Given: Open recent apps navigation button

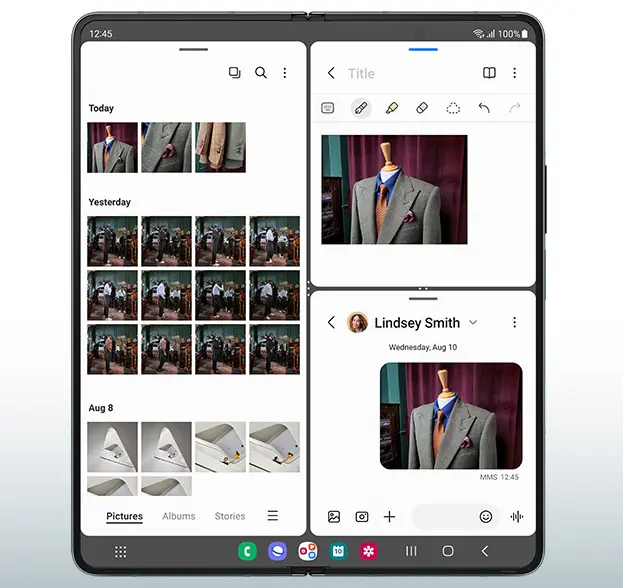Looking at the screenshot, I should click(x=411, y=551).
